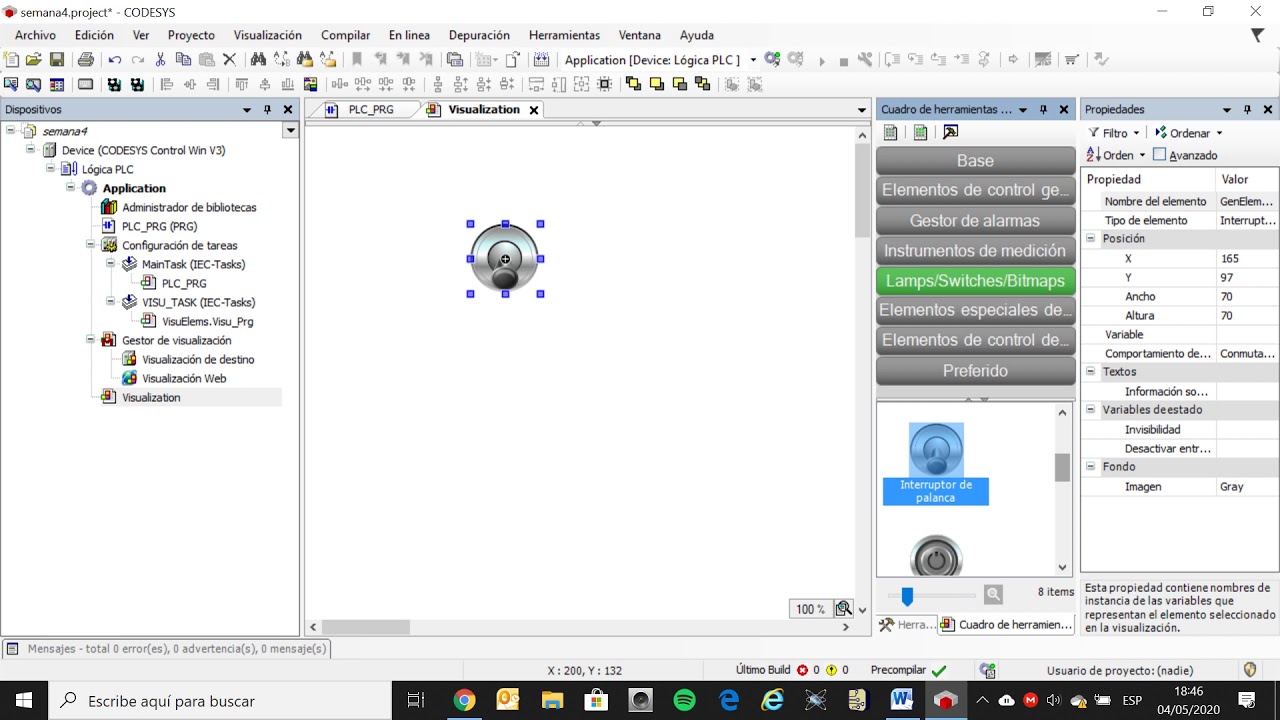Open the Compilar menu

click(345, 35)
